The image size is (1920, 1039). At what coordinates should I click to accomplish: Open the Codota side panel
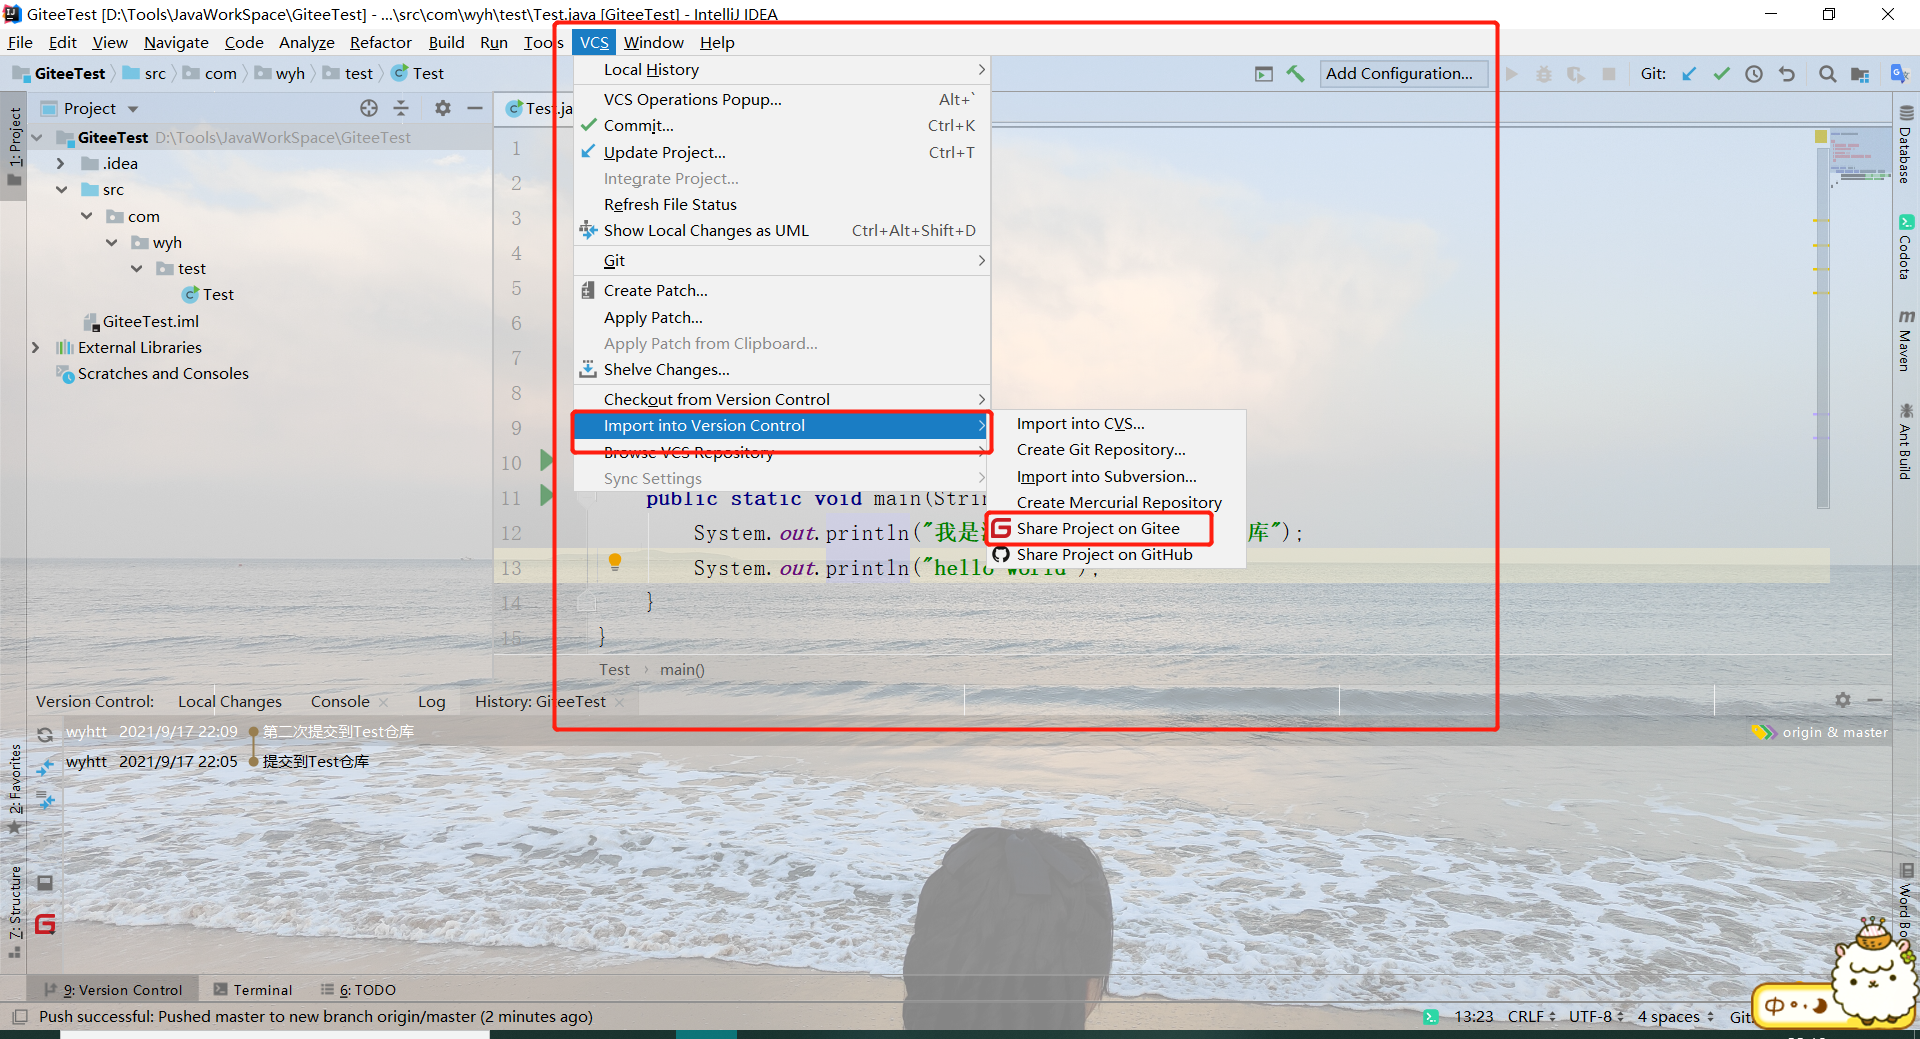click(1906, 247)
